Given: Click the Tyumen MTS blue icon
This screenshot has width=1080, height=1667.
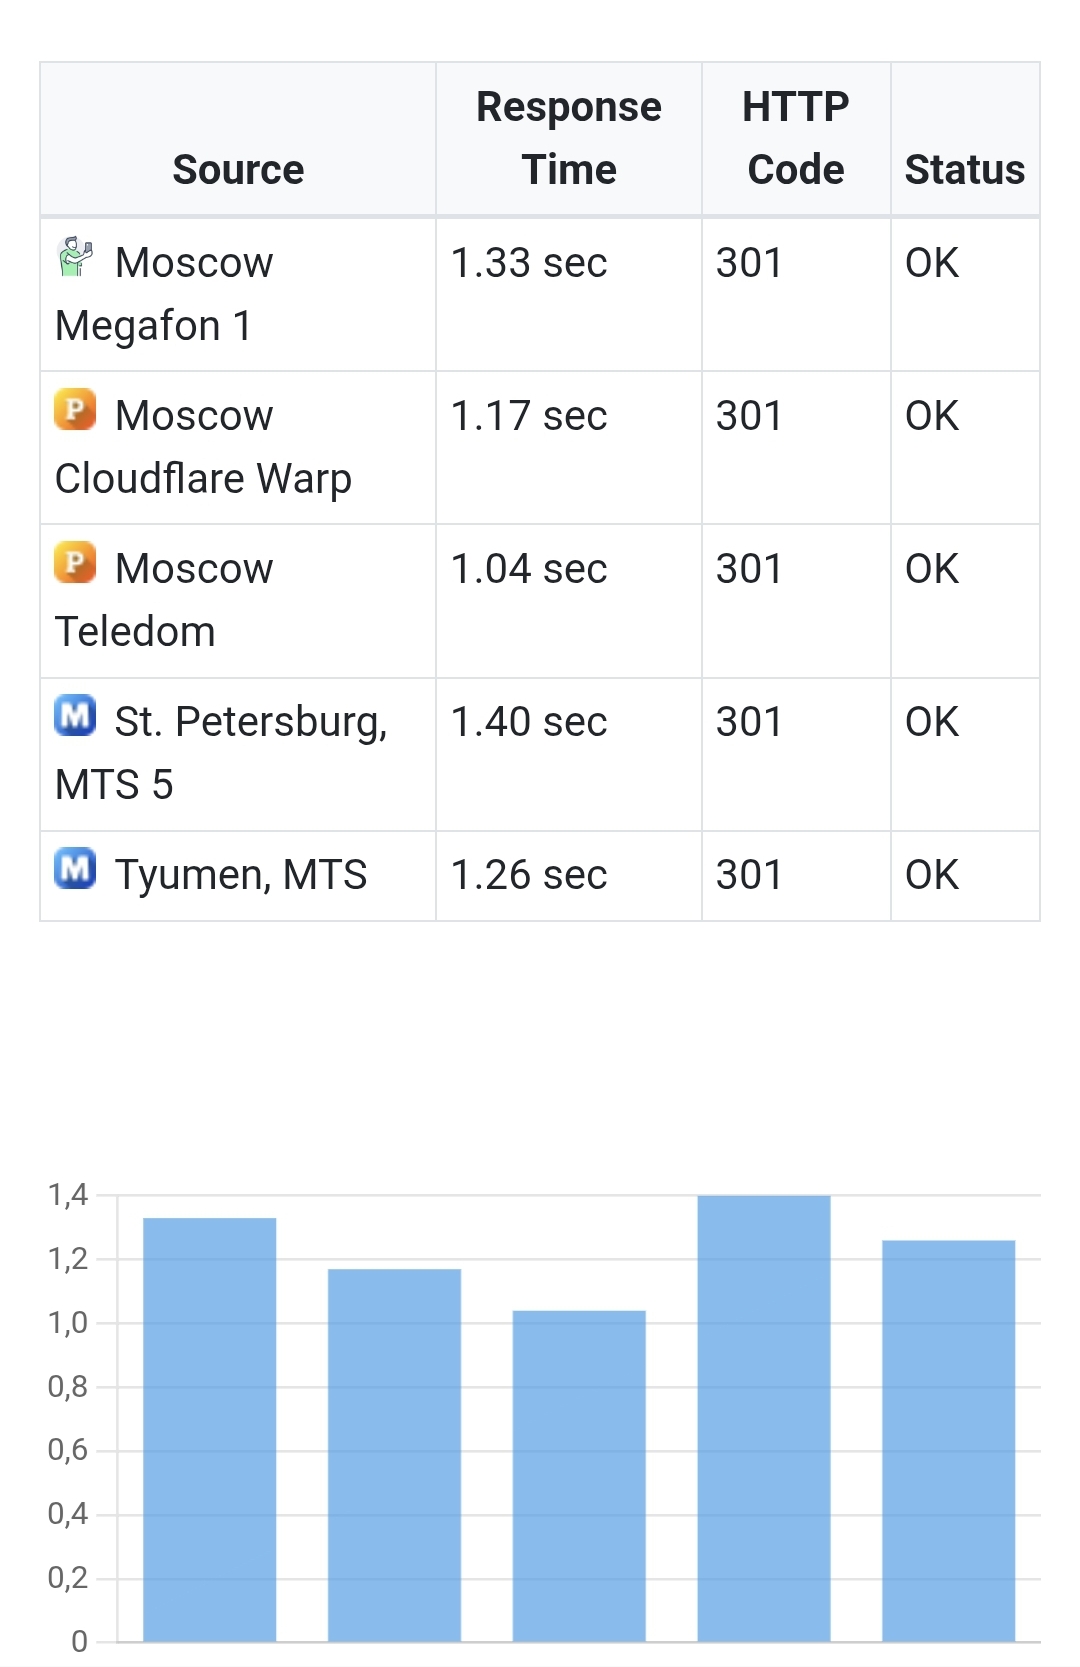Looking at the screenshot, I should click(75, 869).
